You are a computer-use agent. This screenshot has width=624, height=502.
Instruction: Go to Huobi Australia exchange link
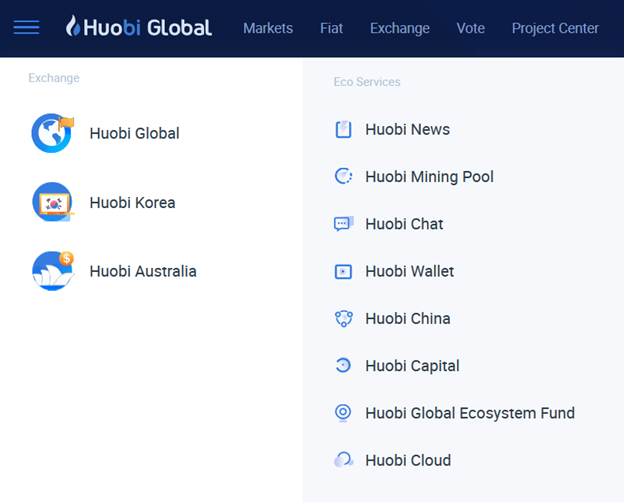pos(143,272)
